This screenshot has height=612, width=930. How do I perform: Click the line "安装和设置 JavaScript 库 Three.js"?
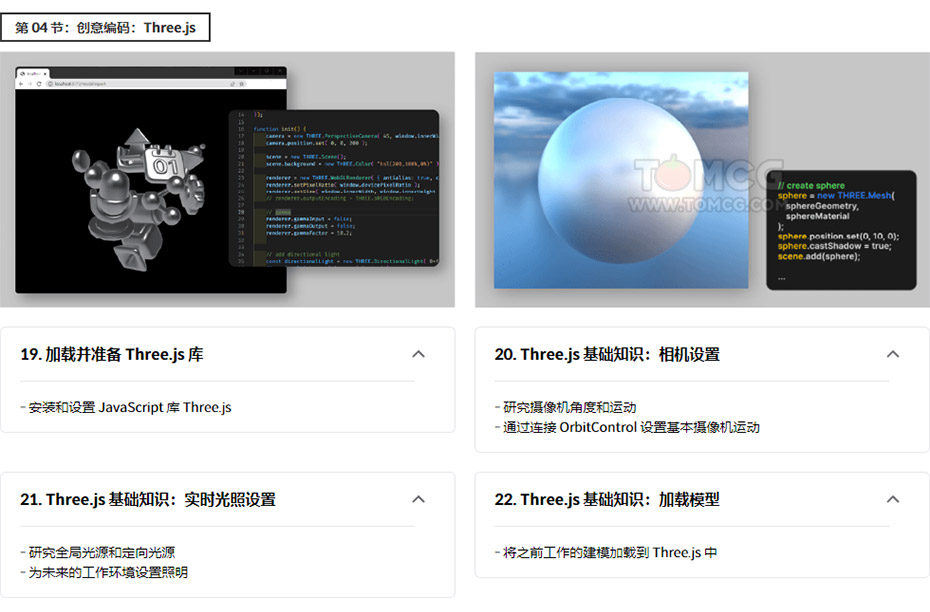pyautogui.click(x=130, y=407)
